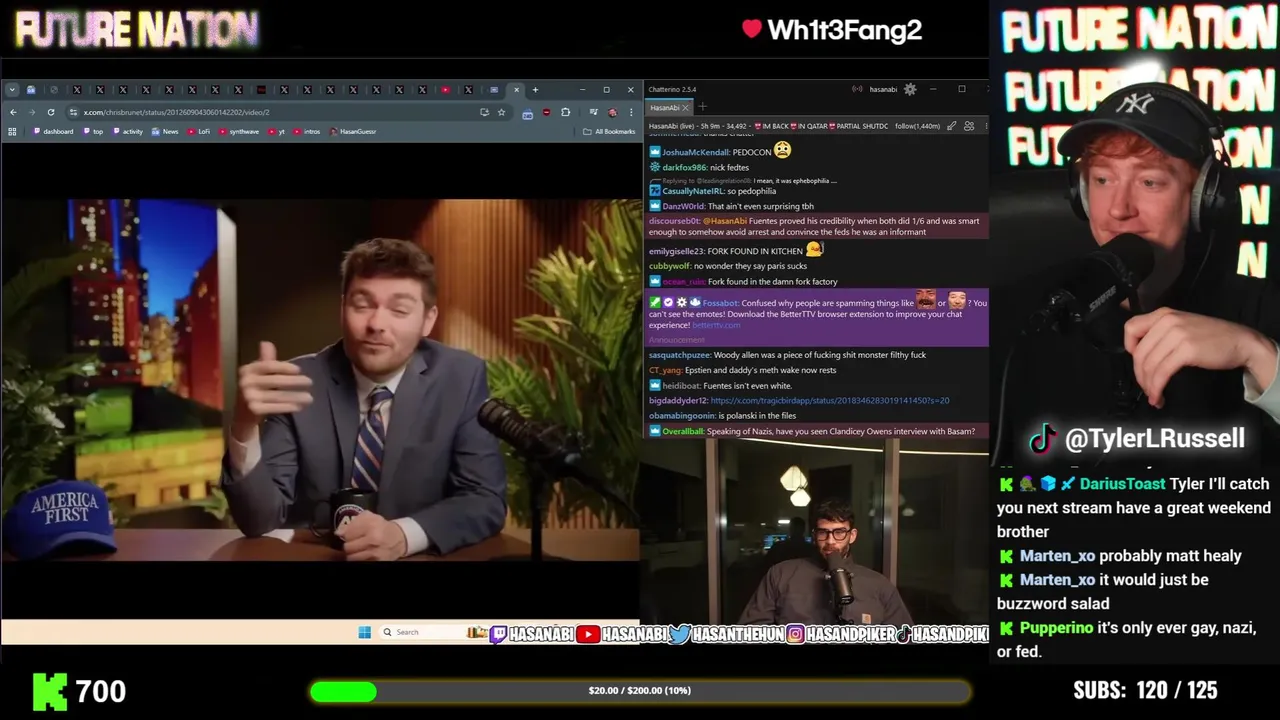Open the bookmarks bar apps grid icon
The image size is (1280, 720).
[12, 131]
